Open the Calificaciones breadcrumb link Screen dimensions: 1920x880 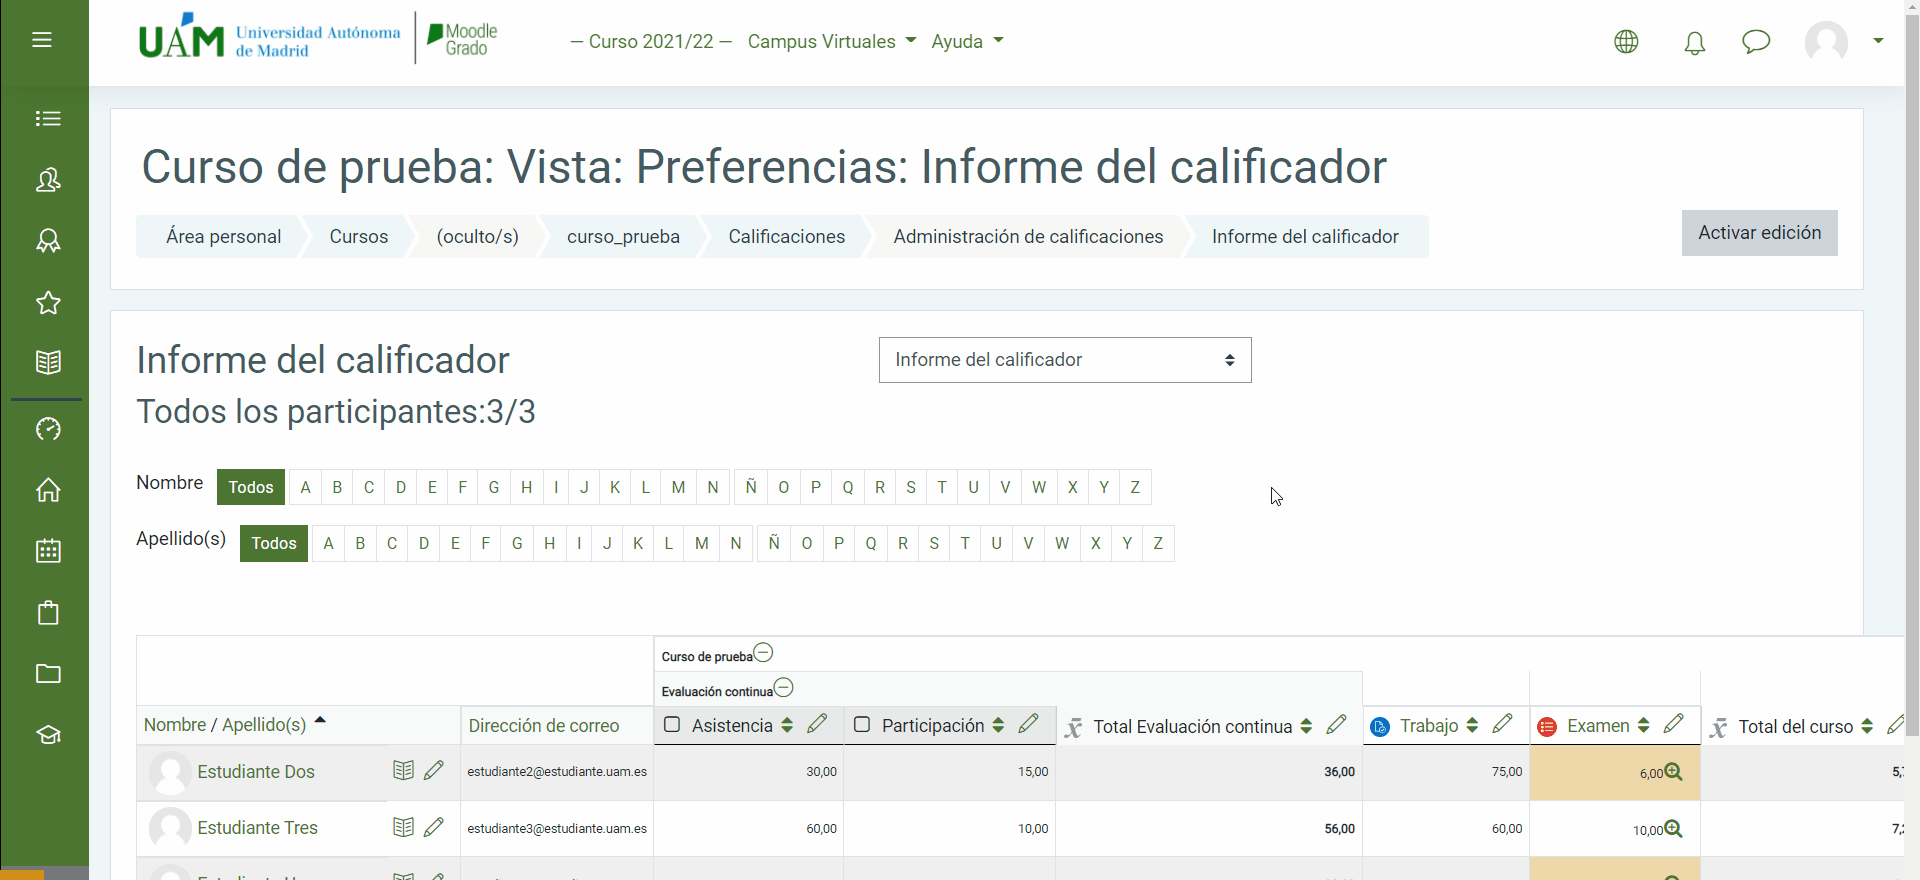click(786, 237)
